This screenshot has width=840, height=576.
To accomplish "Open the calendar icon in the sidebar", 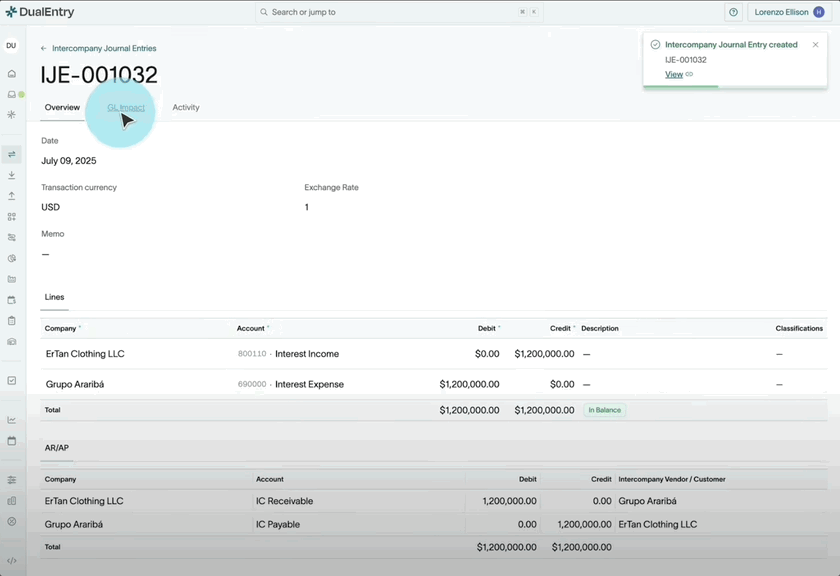I will point(12,440).
